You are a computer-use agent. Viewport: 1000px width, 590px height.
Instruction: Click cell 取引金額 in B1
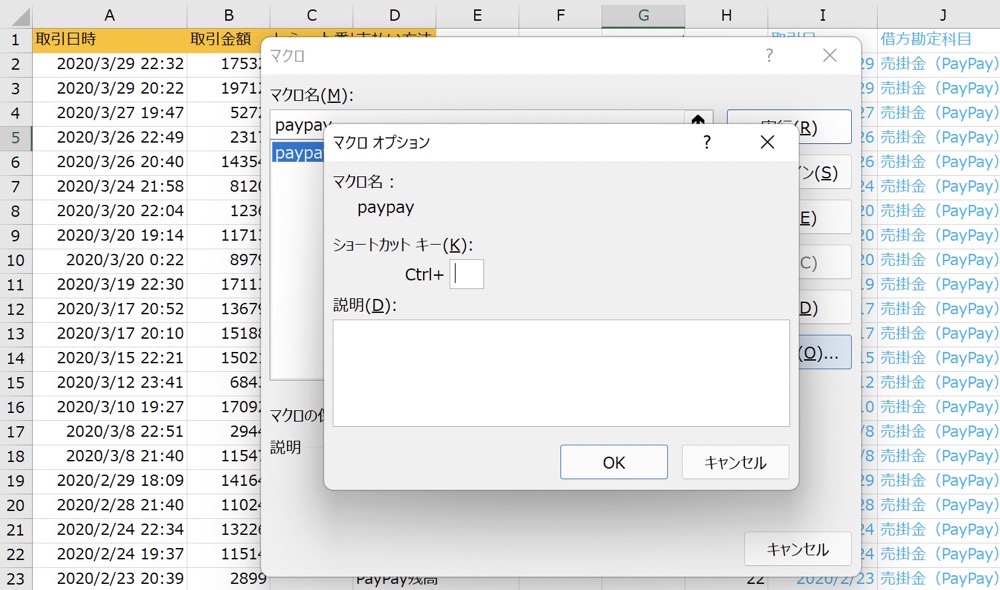(228, 40)
